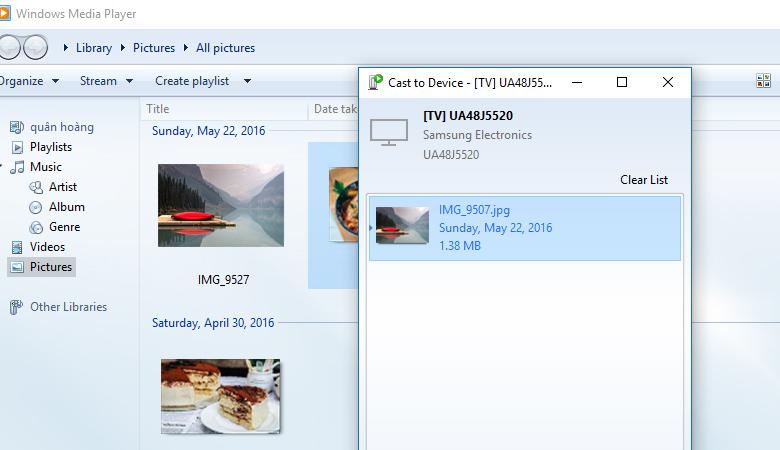Click the Create playlist button
This screenshot has height=450, width=780.
[192, 81]
